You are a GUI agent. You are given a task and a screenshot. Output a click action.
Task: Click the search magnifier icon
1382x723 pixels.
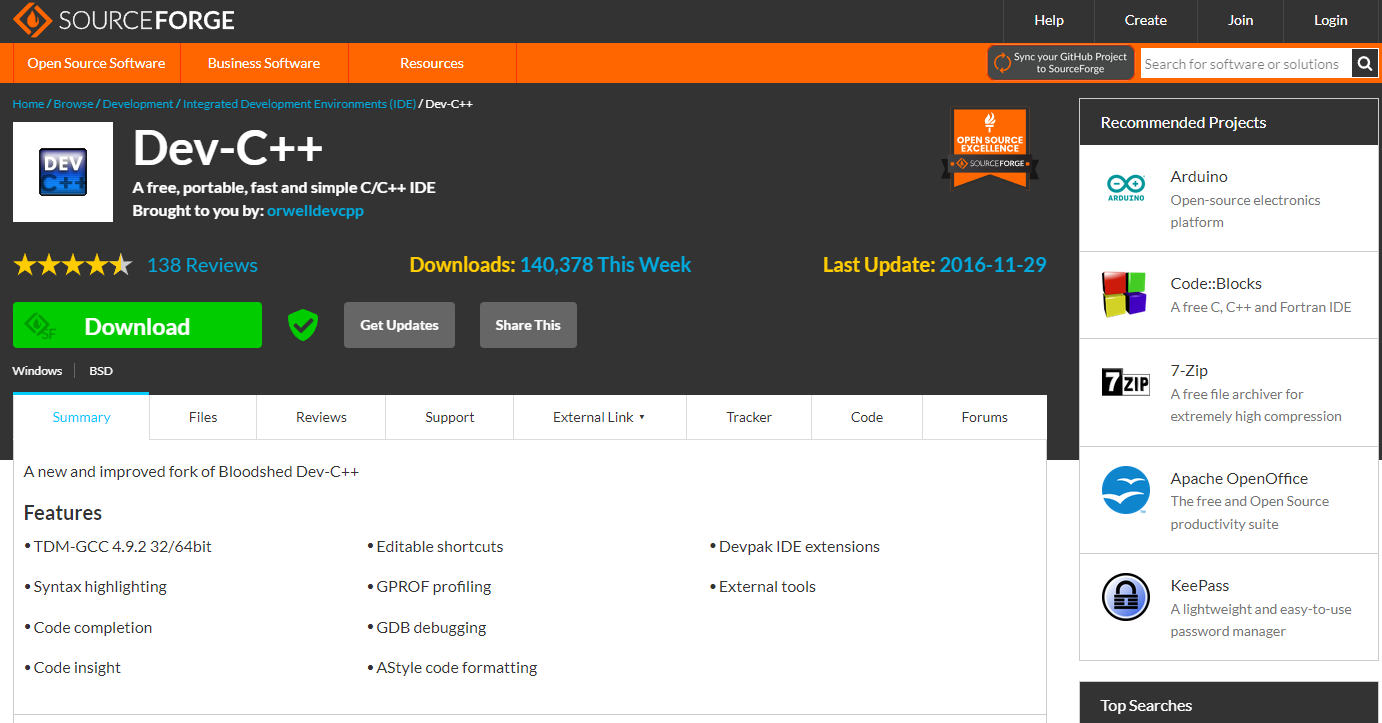pyautogui.click(x=1365, y=63)
